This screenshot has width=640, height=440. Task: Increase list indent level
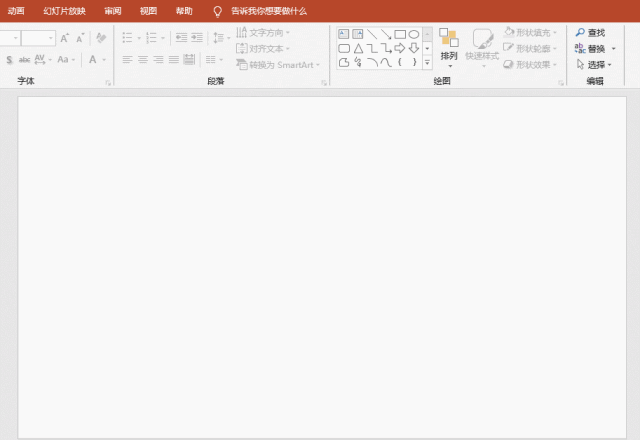tap(197, 38)
